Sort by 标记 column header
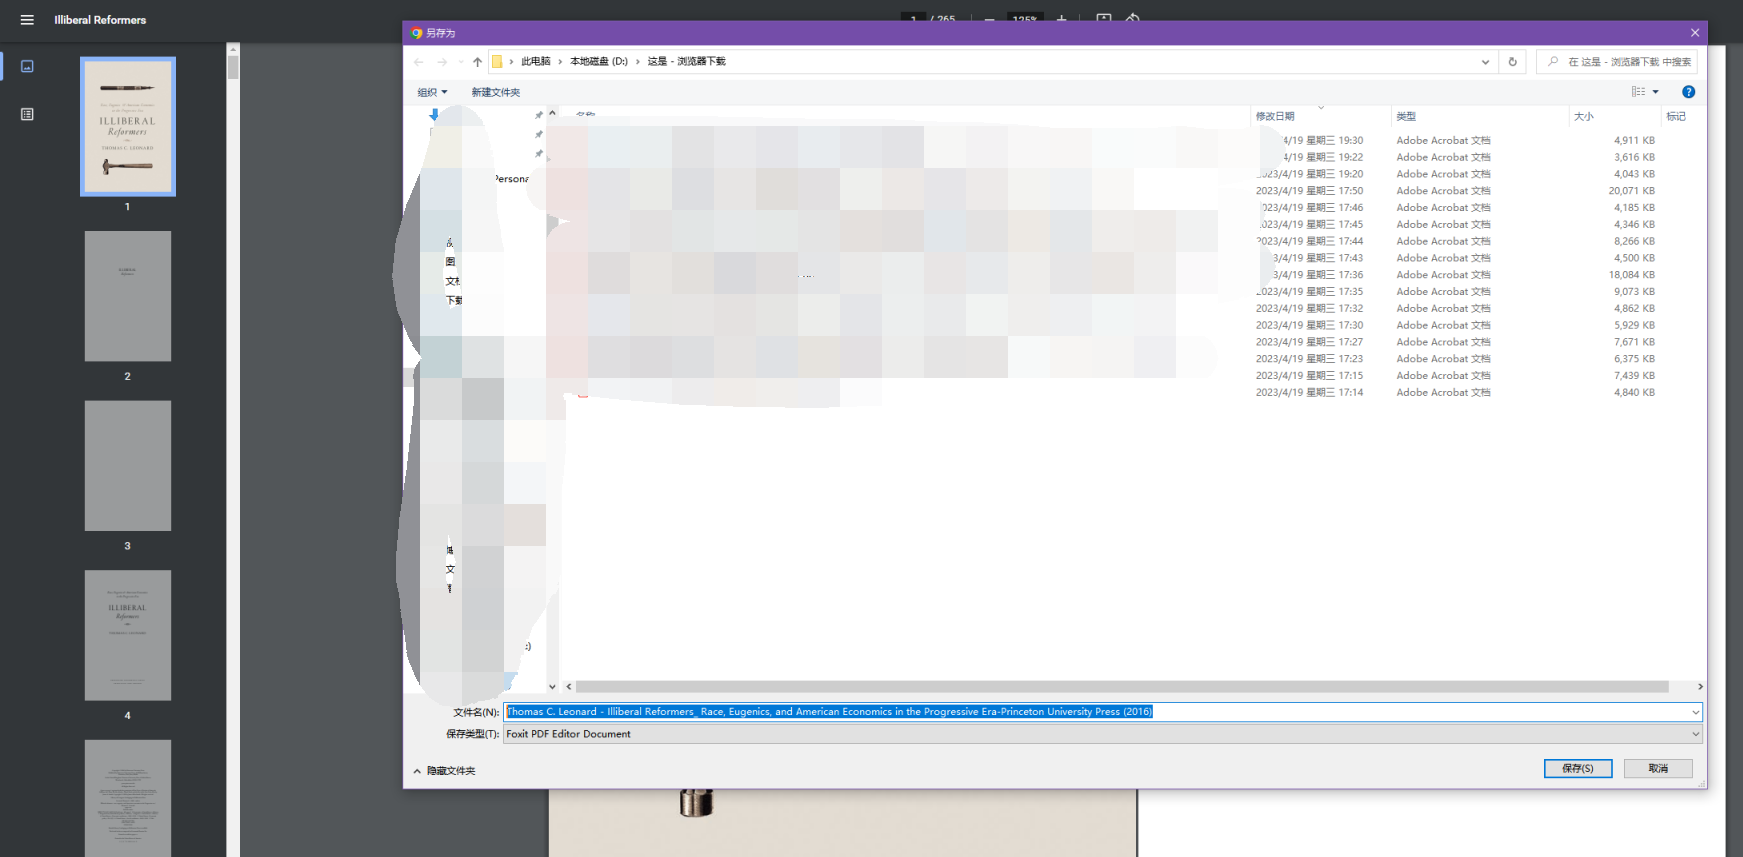Image resolution: width=1743 pixels, height=857 pixels. tap(1682, 116)
